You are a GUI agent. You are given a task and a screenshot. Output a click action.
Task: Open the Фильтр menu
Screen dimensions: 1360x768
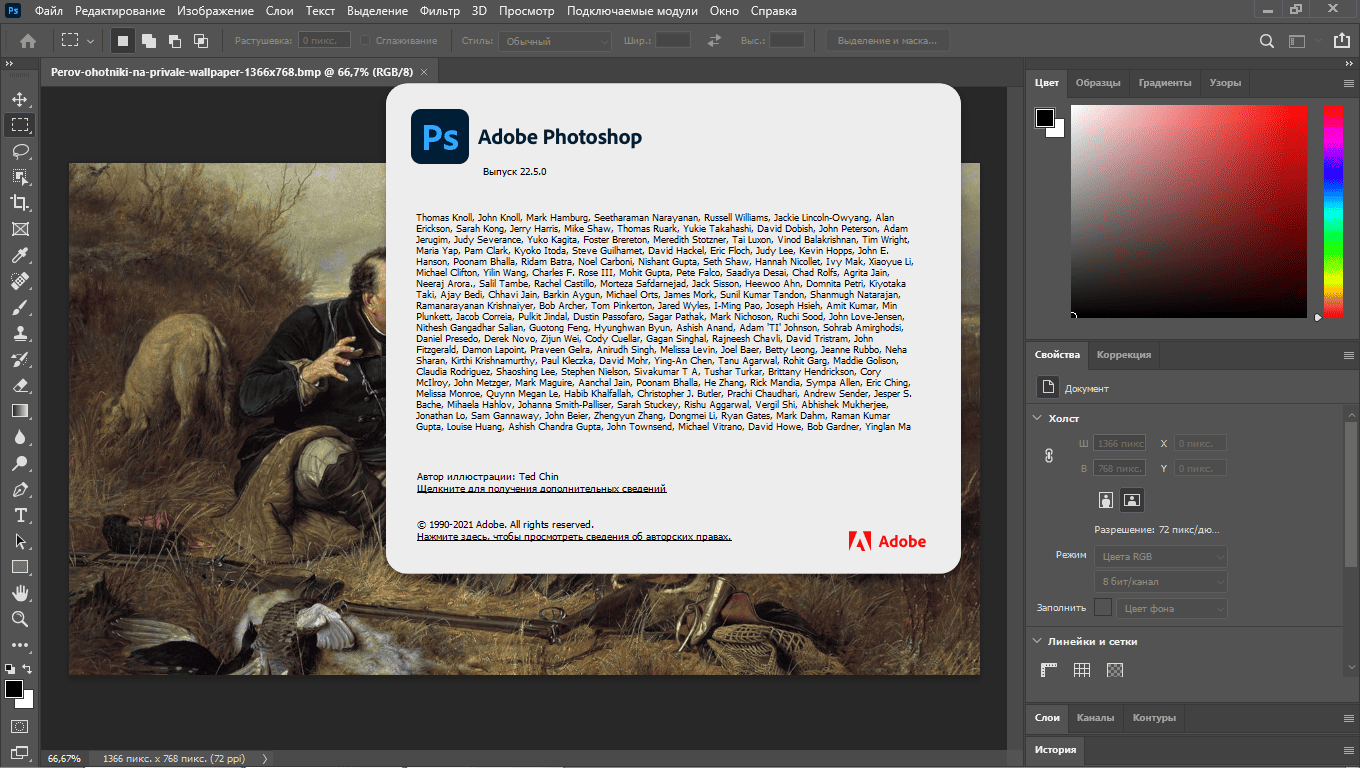pyautogui.click(x=440, y=11)
